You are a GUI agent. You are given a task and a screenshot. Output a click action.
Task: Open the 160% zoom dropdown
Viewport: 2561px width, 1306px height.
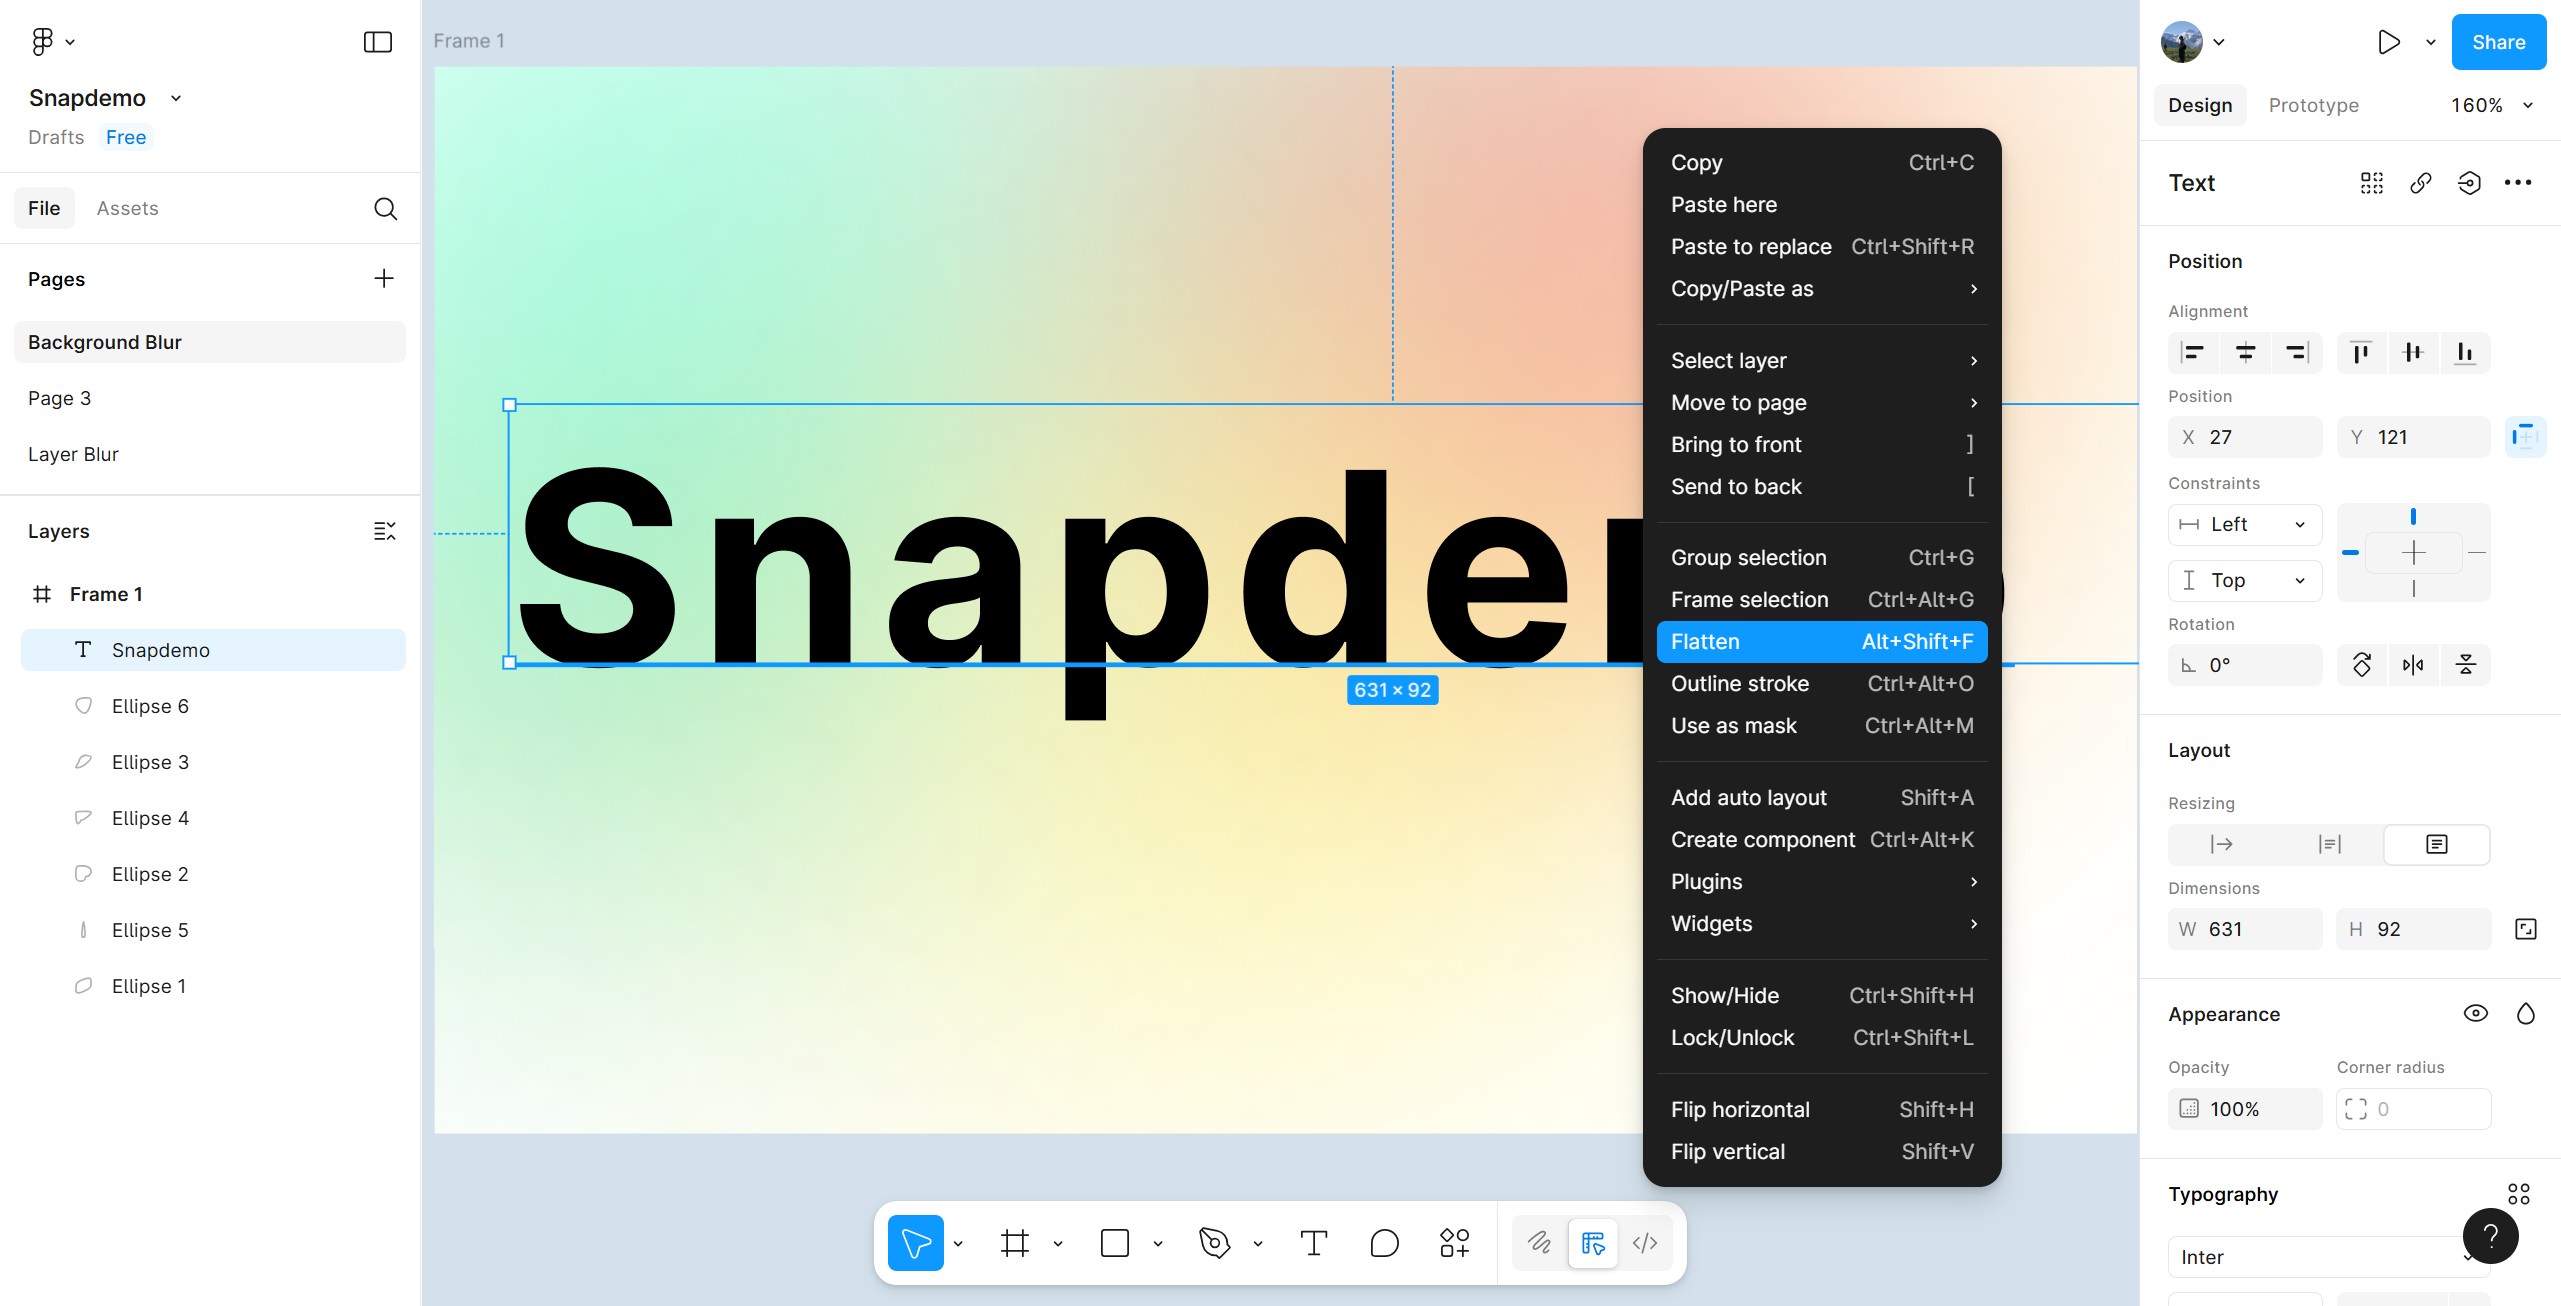click(2491, 105)
